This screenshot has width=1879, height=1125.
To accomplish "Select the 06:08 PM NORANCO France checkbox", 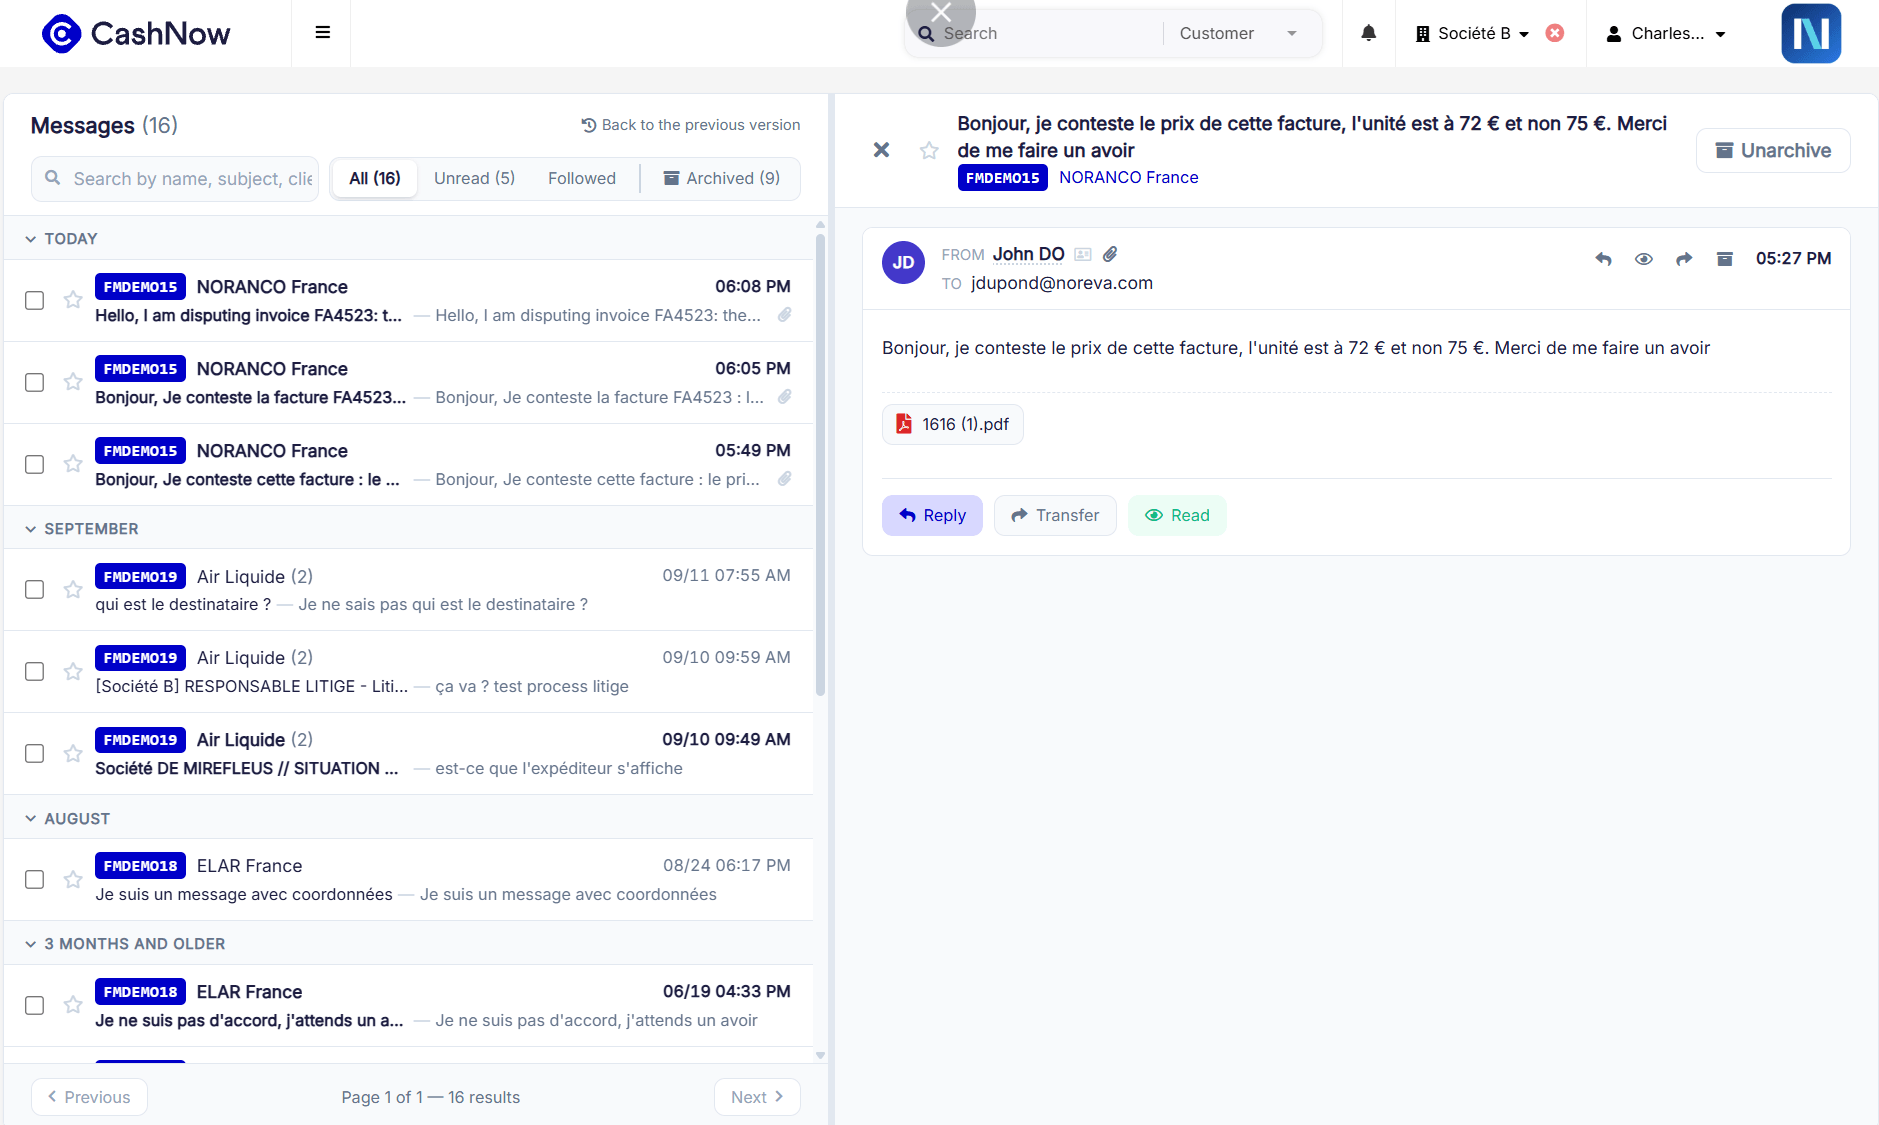I will [x=35, y=300].
